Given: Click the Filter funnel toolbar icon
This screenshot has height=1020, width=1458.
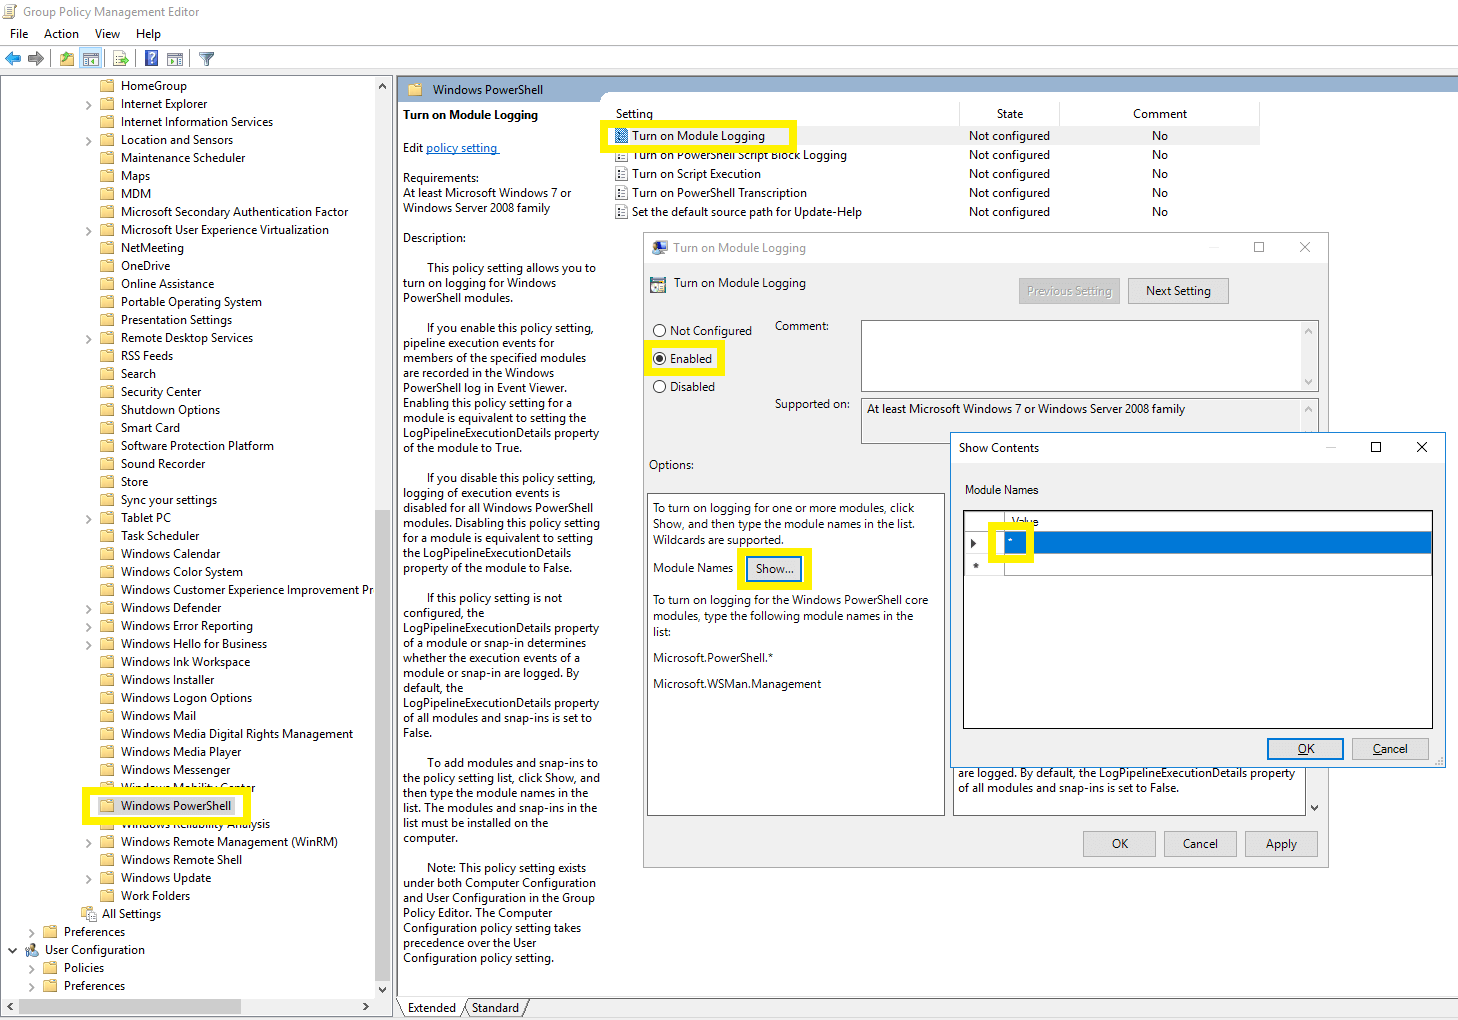Looking at the screenshot, I should 207,59.
